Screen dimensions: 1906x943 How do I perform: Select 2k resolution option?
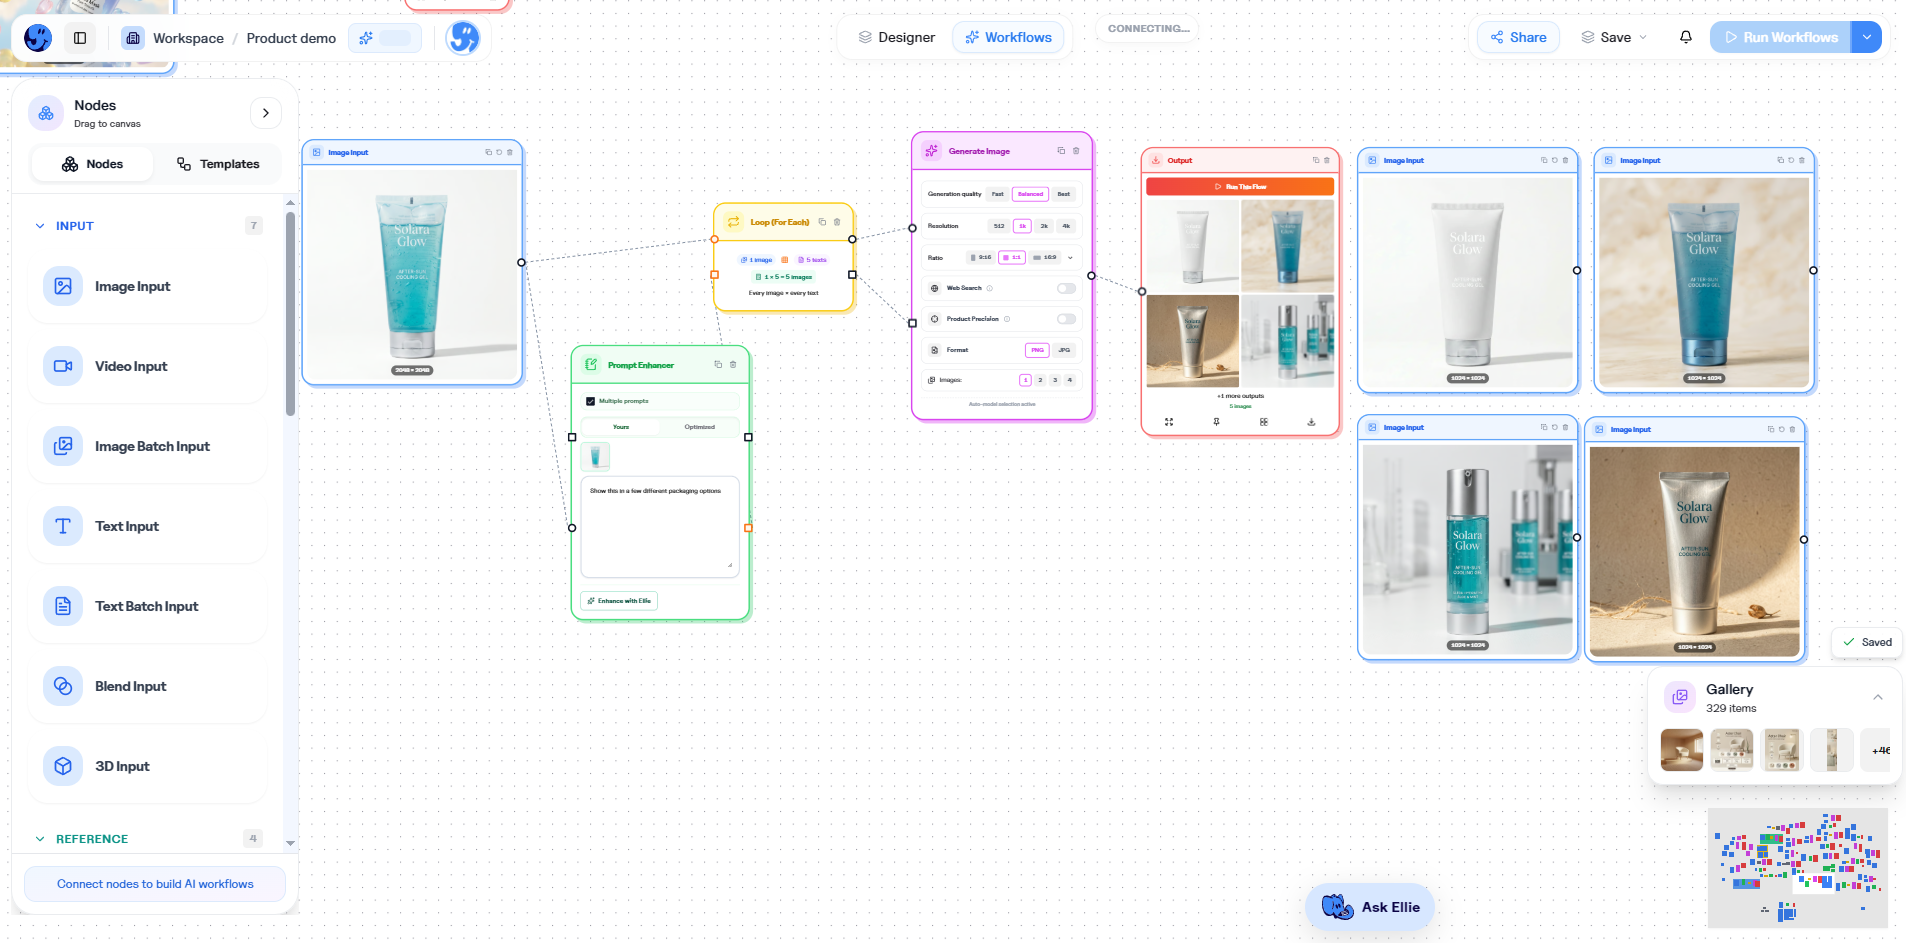tap(1044, 226)
